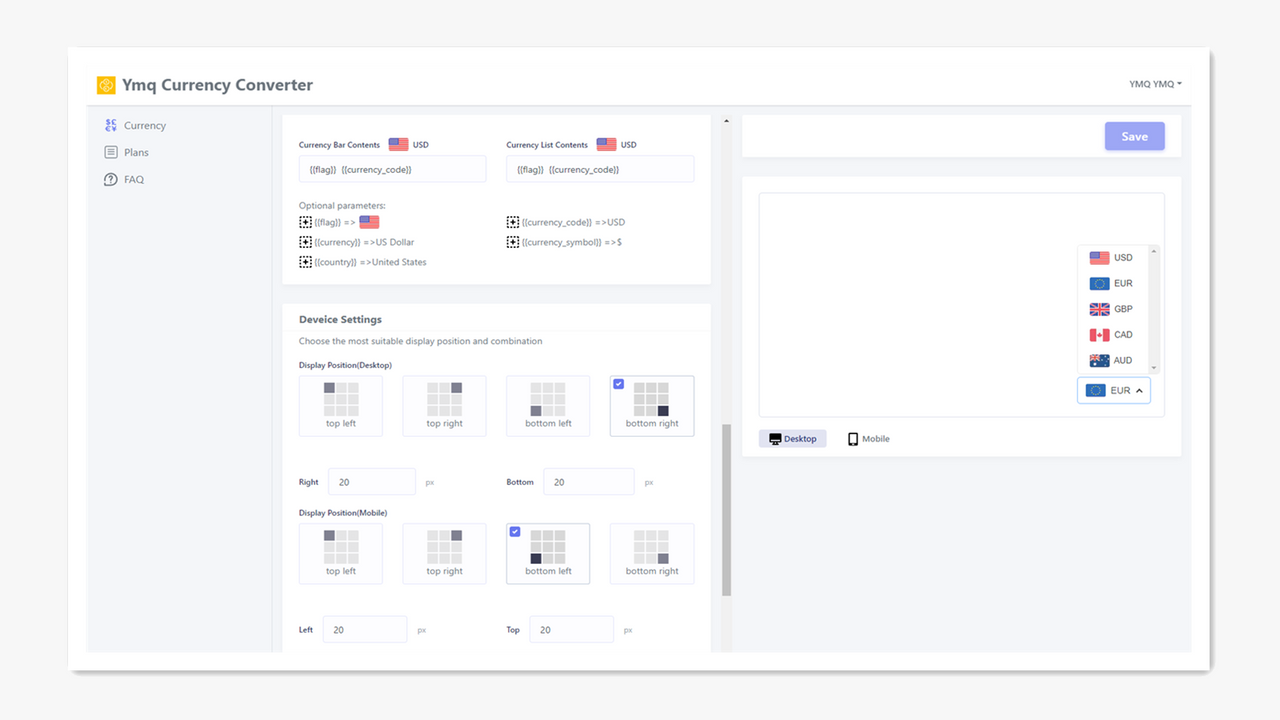Switch preview to Desktop tab
Viewport: 1280px width, 720px height.
click(793, 439)
